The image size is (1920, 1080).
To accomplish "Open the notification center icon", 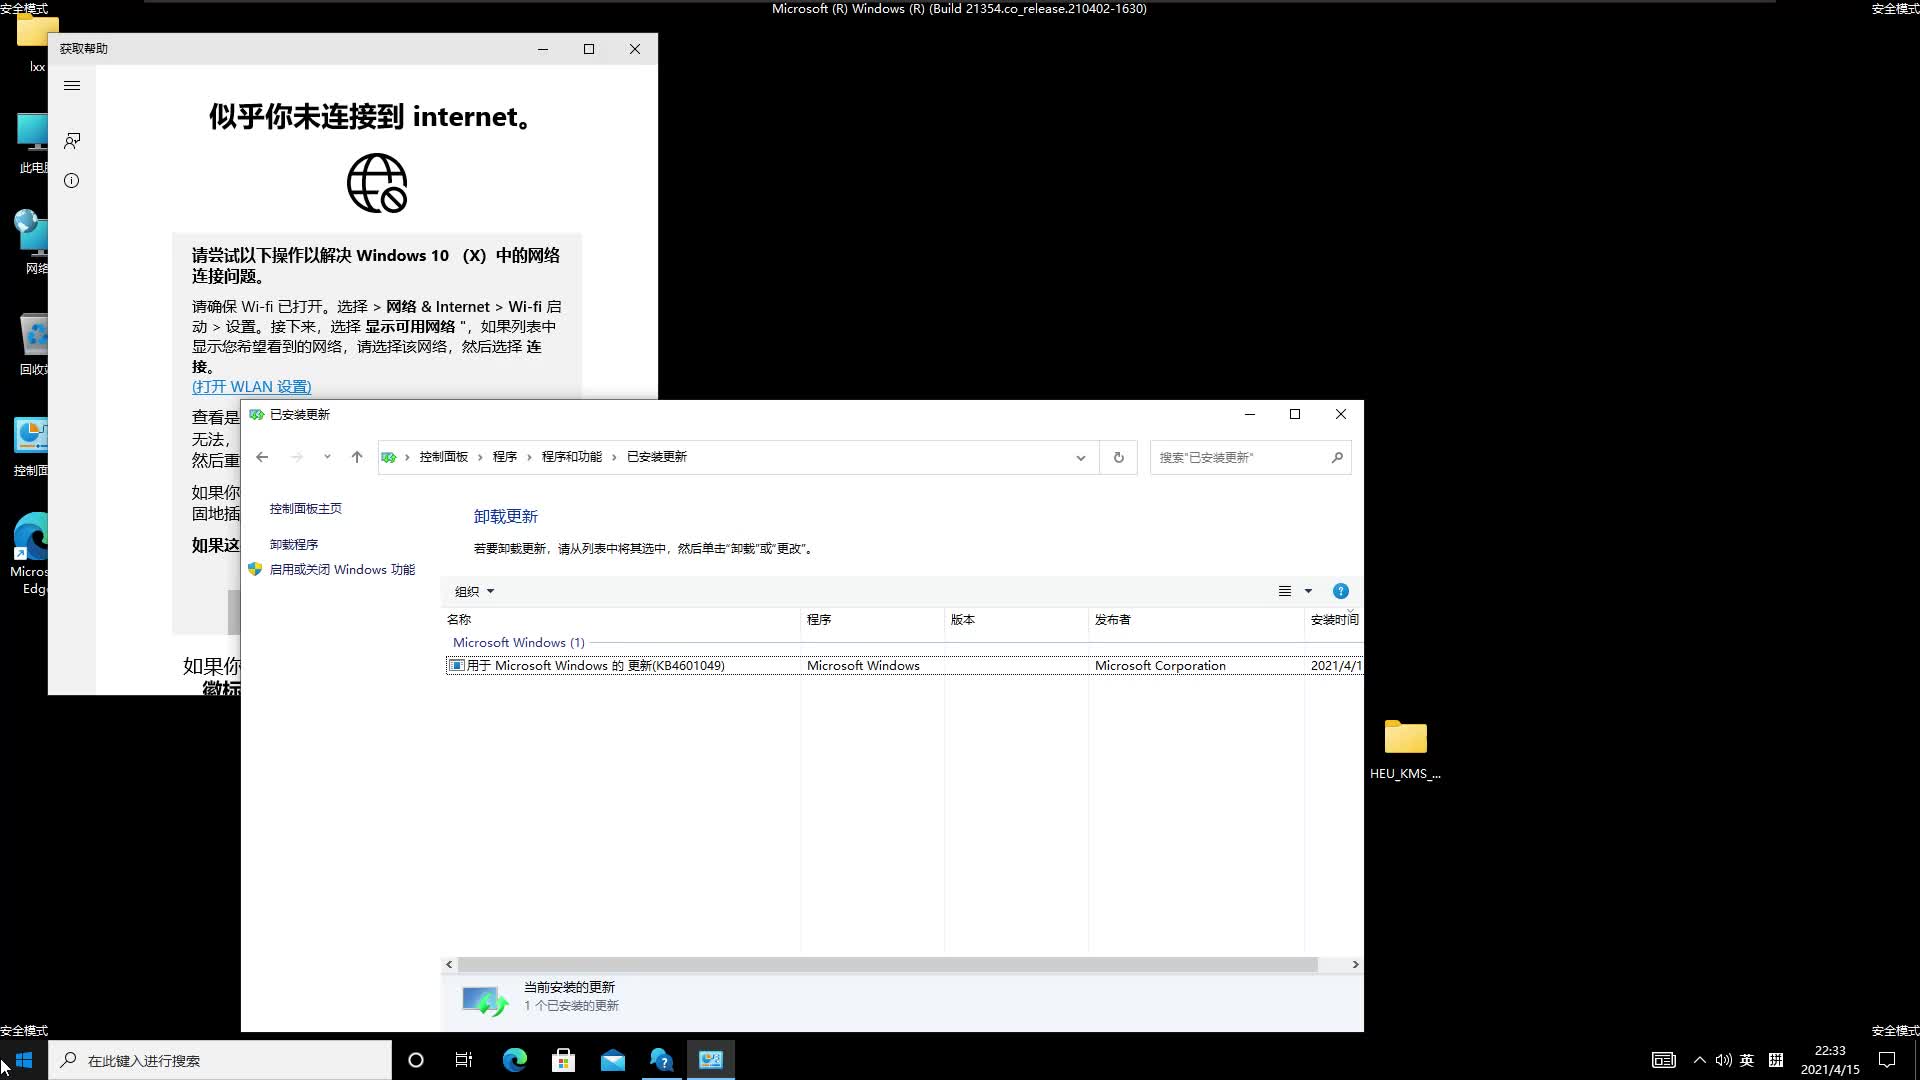I will point(1887,1060).
